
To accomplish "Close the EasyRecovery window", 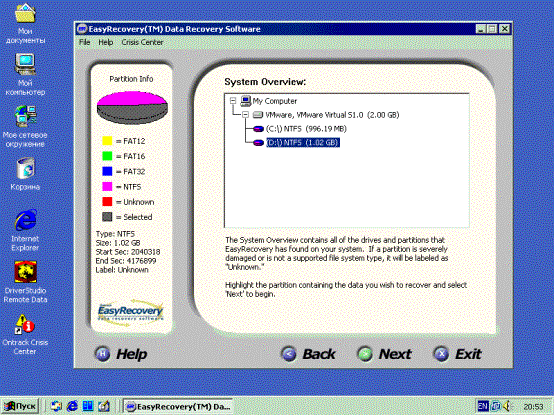I will [x=505, y=29].
